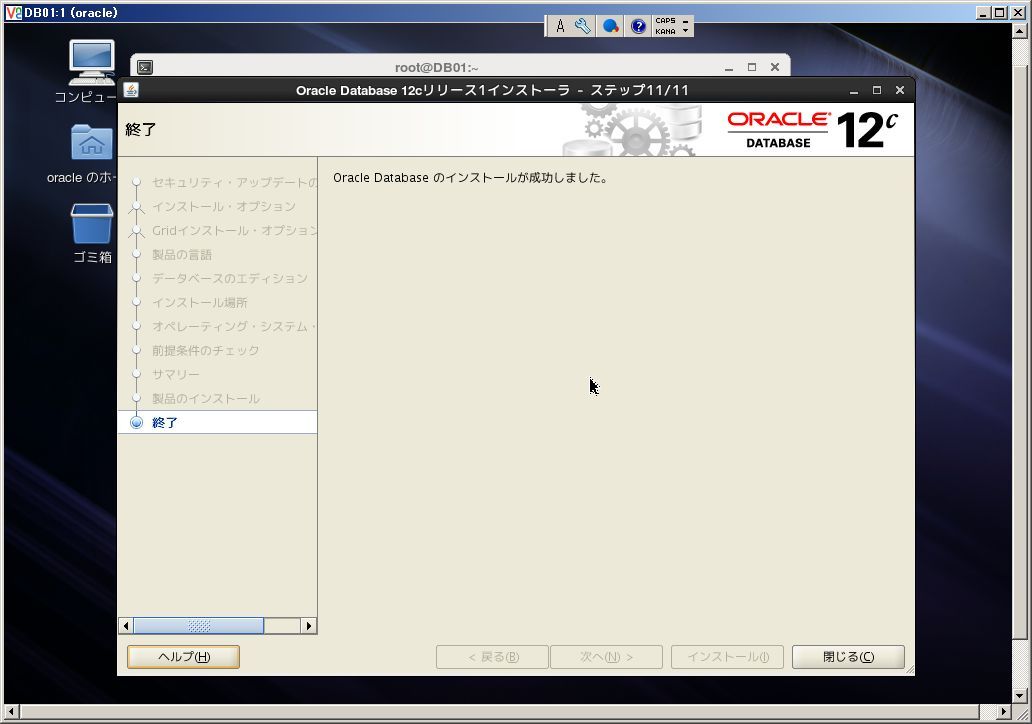Viewport: 1032px width, 724px height.
Task: Maximize the DB01:1 VNC viewer window
Action: 1000,13
